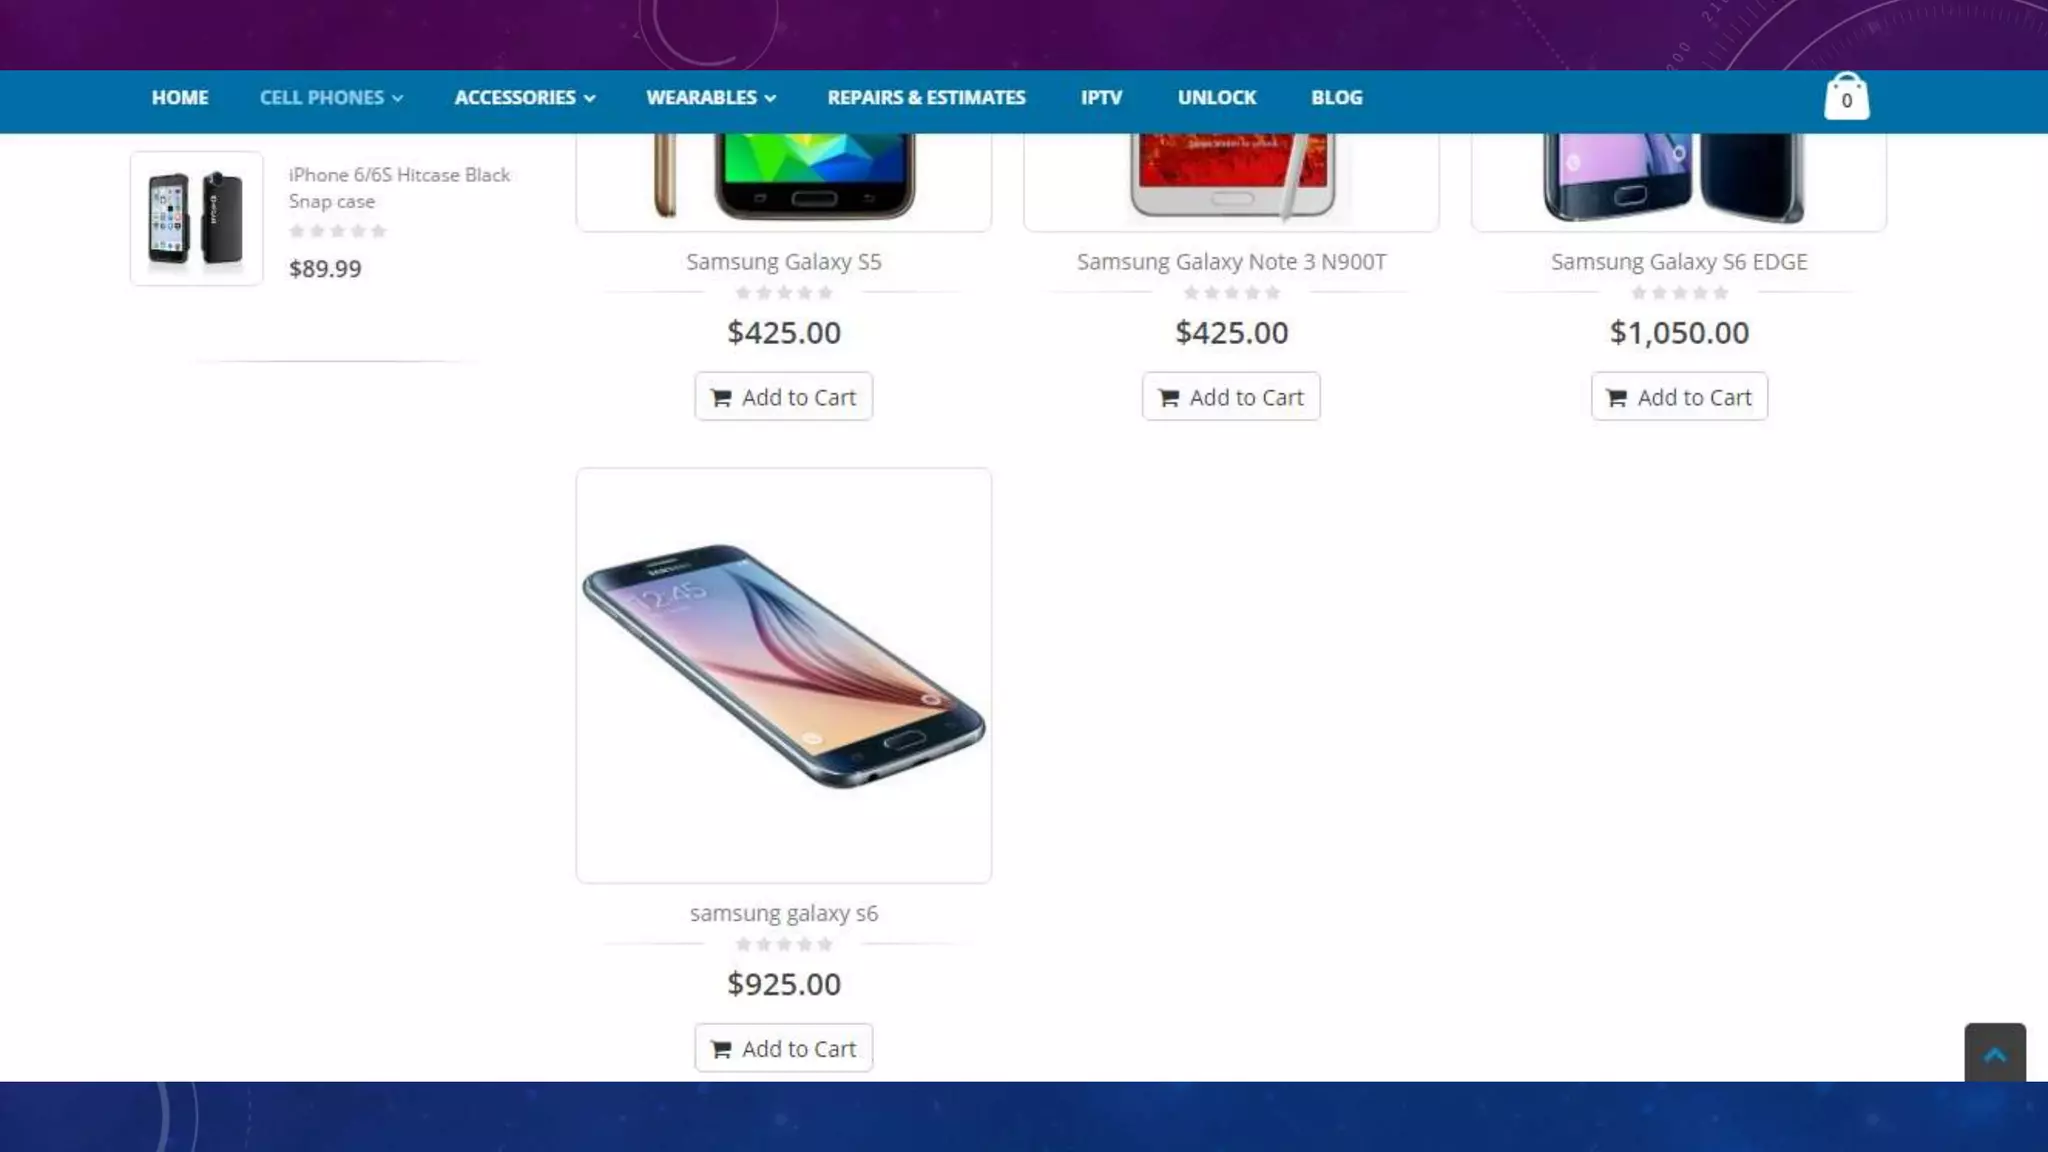2048x1152 pixels.
Task: Go to the Home menu item
Action: point(180,97)
